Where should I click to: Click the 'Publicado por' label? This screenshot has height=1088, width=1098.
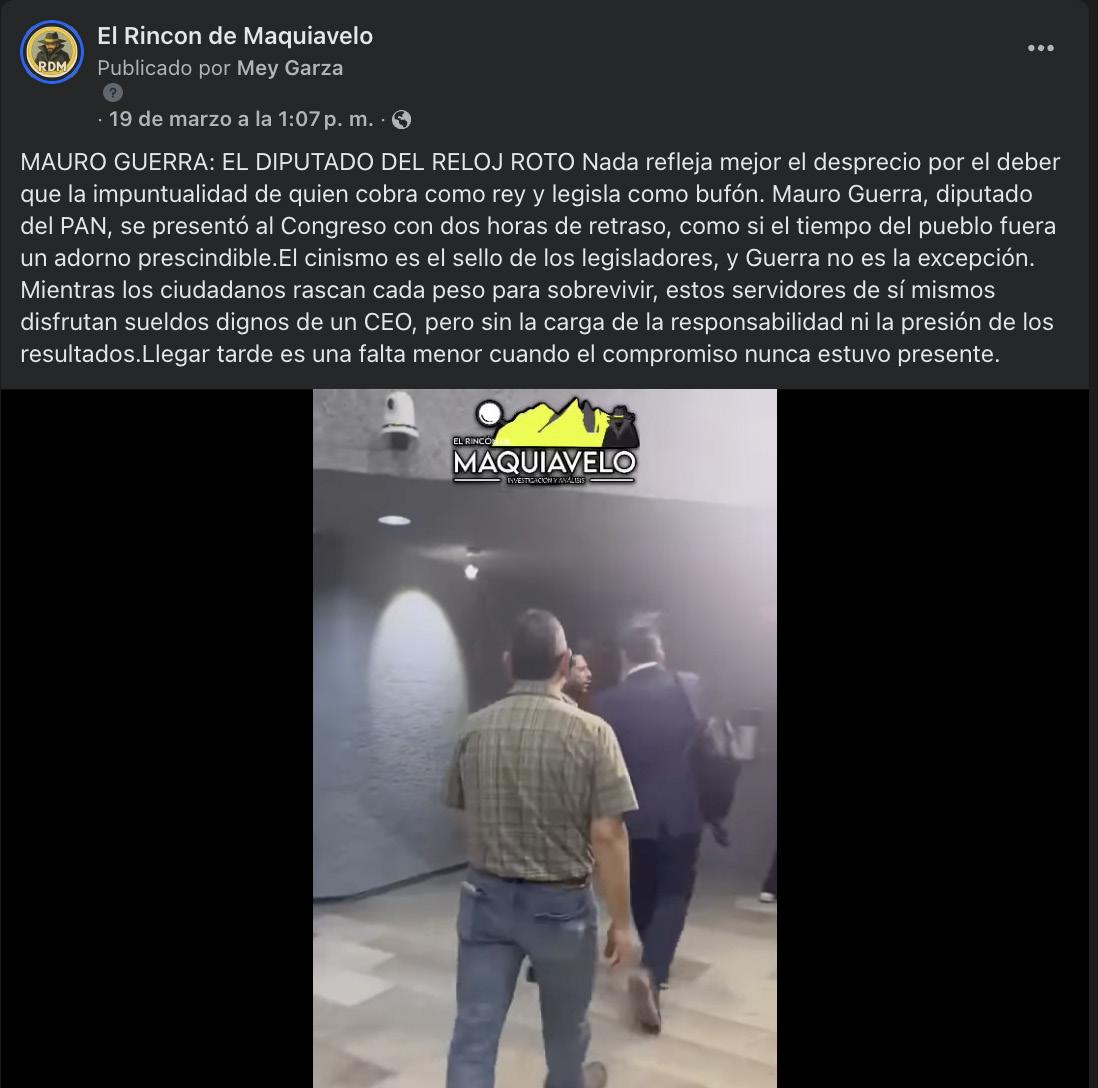pyautogui.click(x=164, y=68)
